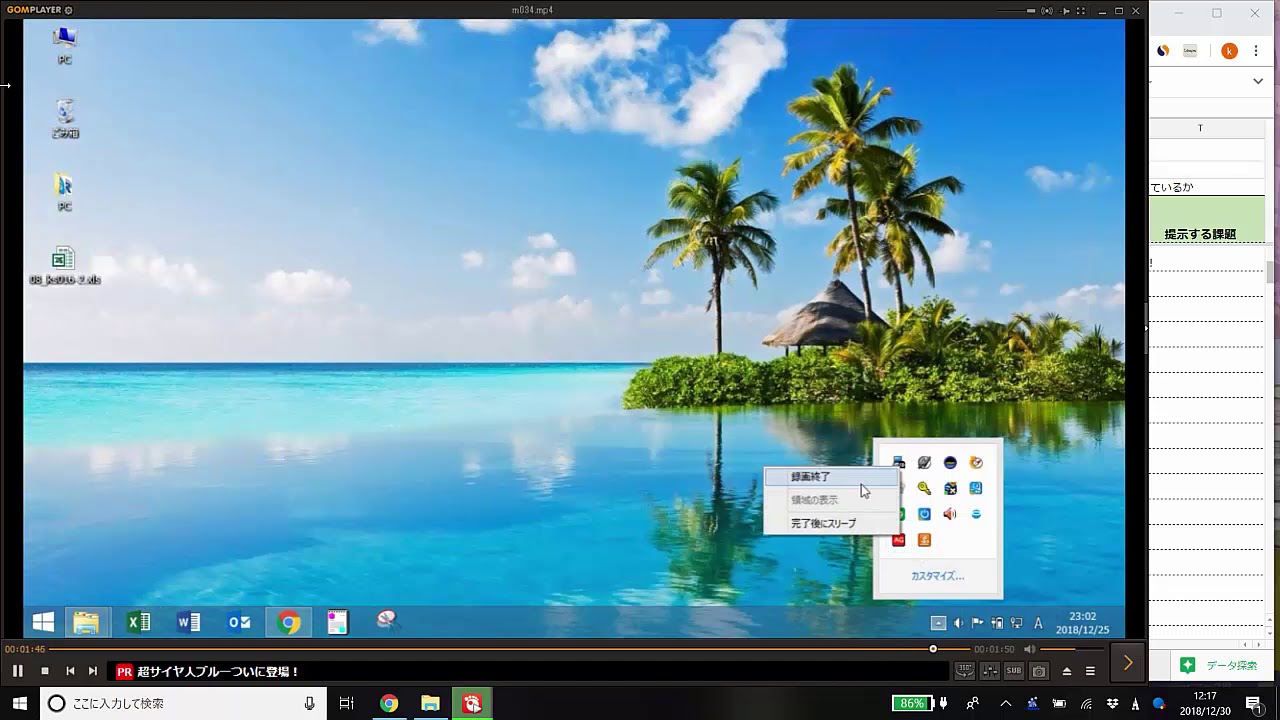This screenshot has height=720, width=1280.
Task: Pause the GOM Player video
Action: coord(18,671)
